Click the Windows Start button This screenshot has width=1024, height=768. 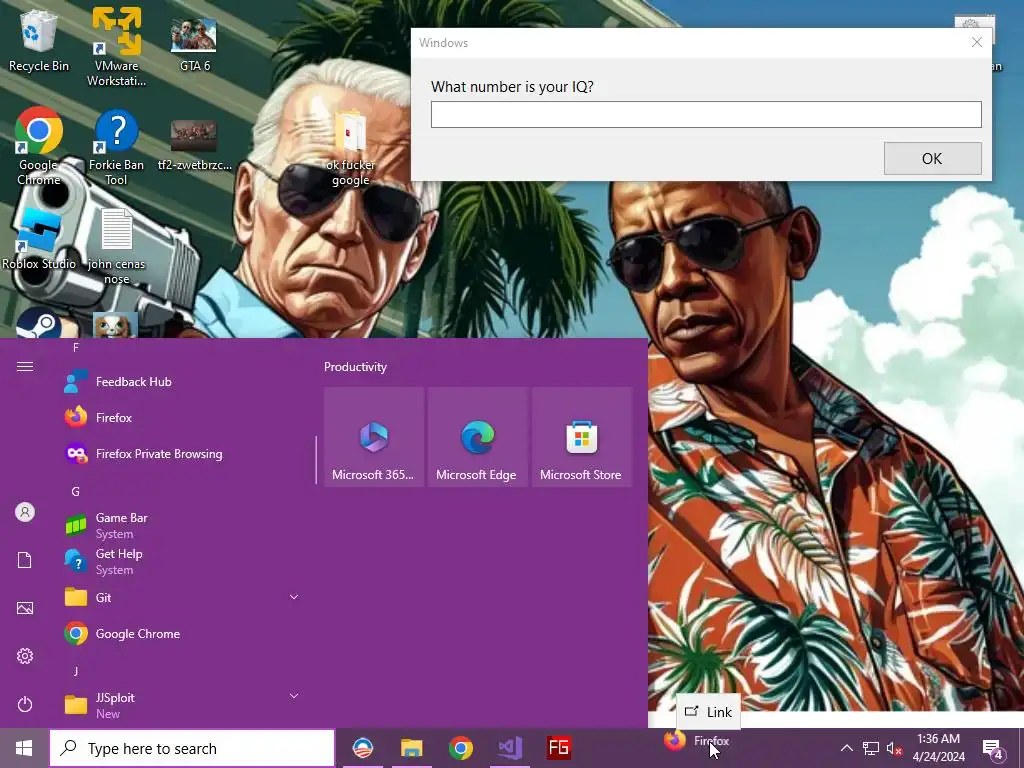pyautogui.click(x=24, y=748)
